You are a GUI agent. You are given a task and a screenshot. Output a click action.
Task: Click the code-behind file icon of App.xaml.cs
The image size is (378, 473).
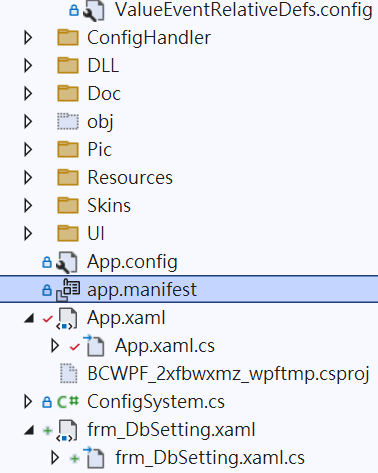(94, 345)
